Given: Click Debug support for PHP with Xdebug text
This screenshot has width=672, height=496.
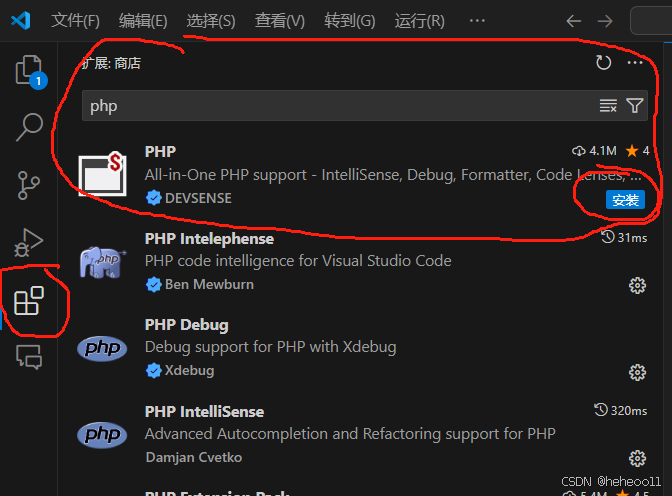Looking at the screenshot, I should point(270,347).
